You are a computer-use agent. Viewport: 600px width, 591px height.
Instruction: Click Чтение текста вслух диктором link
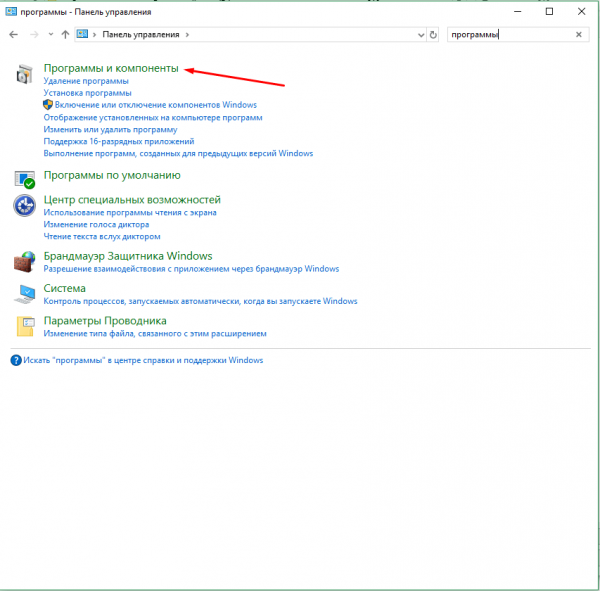click(x=102, y=236)
